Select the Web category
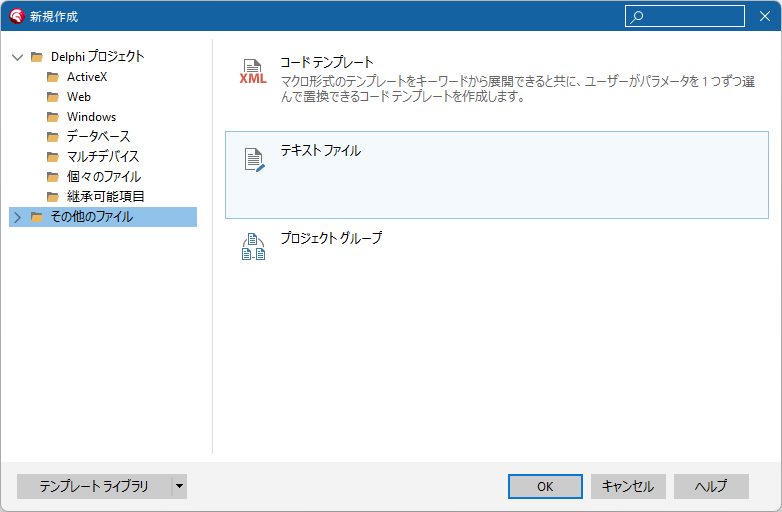782x512 pixels. (79, 97)
